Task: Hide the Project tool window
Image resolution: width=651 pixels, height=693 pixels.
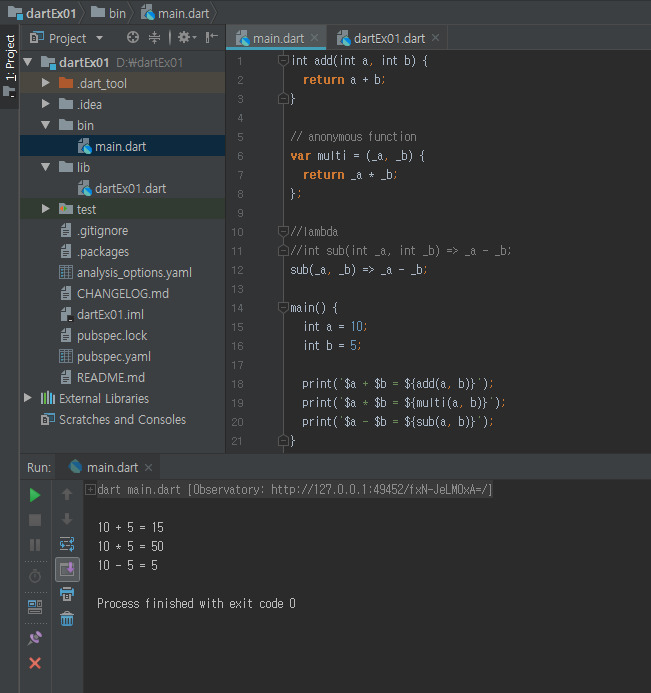Action: pyautogui.click(x=212, y=38)
